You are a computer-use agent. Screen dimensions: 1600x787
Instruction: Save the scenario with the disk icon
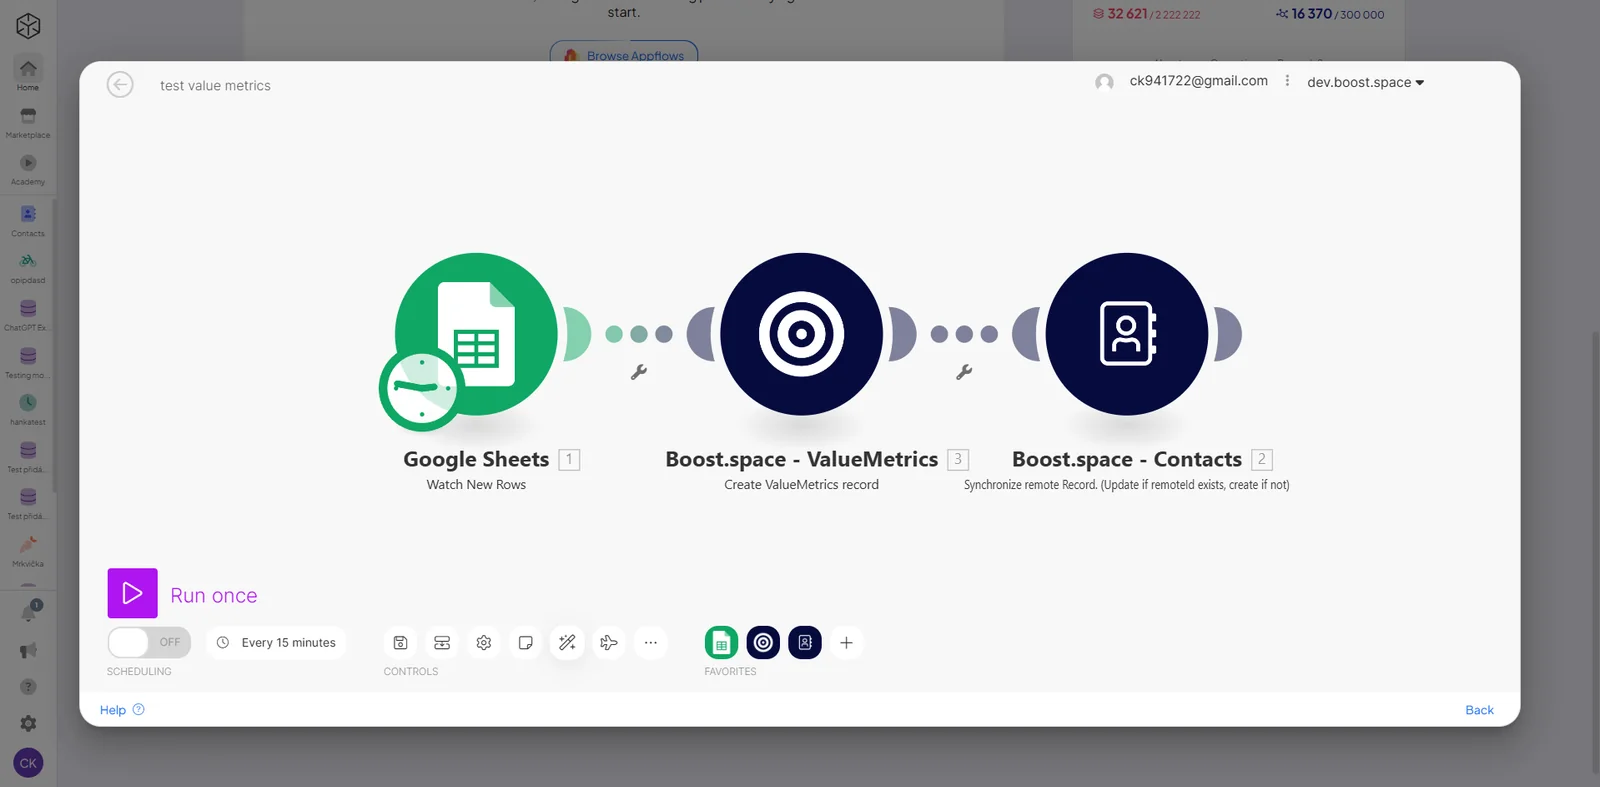click(x=400, y=643)
